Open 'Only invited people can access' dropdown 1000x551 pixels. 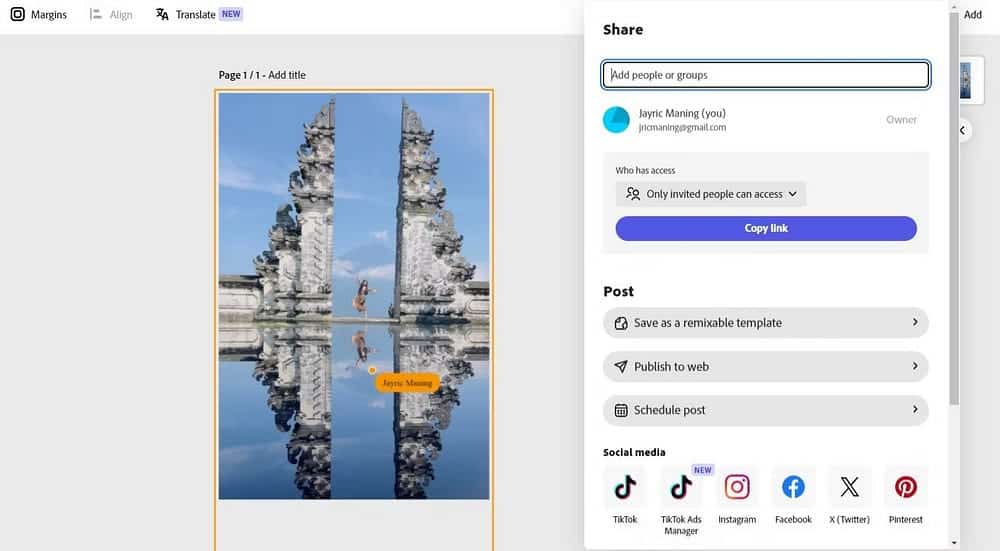(x=711, y=194)
